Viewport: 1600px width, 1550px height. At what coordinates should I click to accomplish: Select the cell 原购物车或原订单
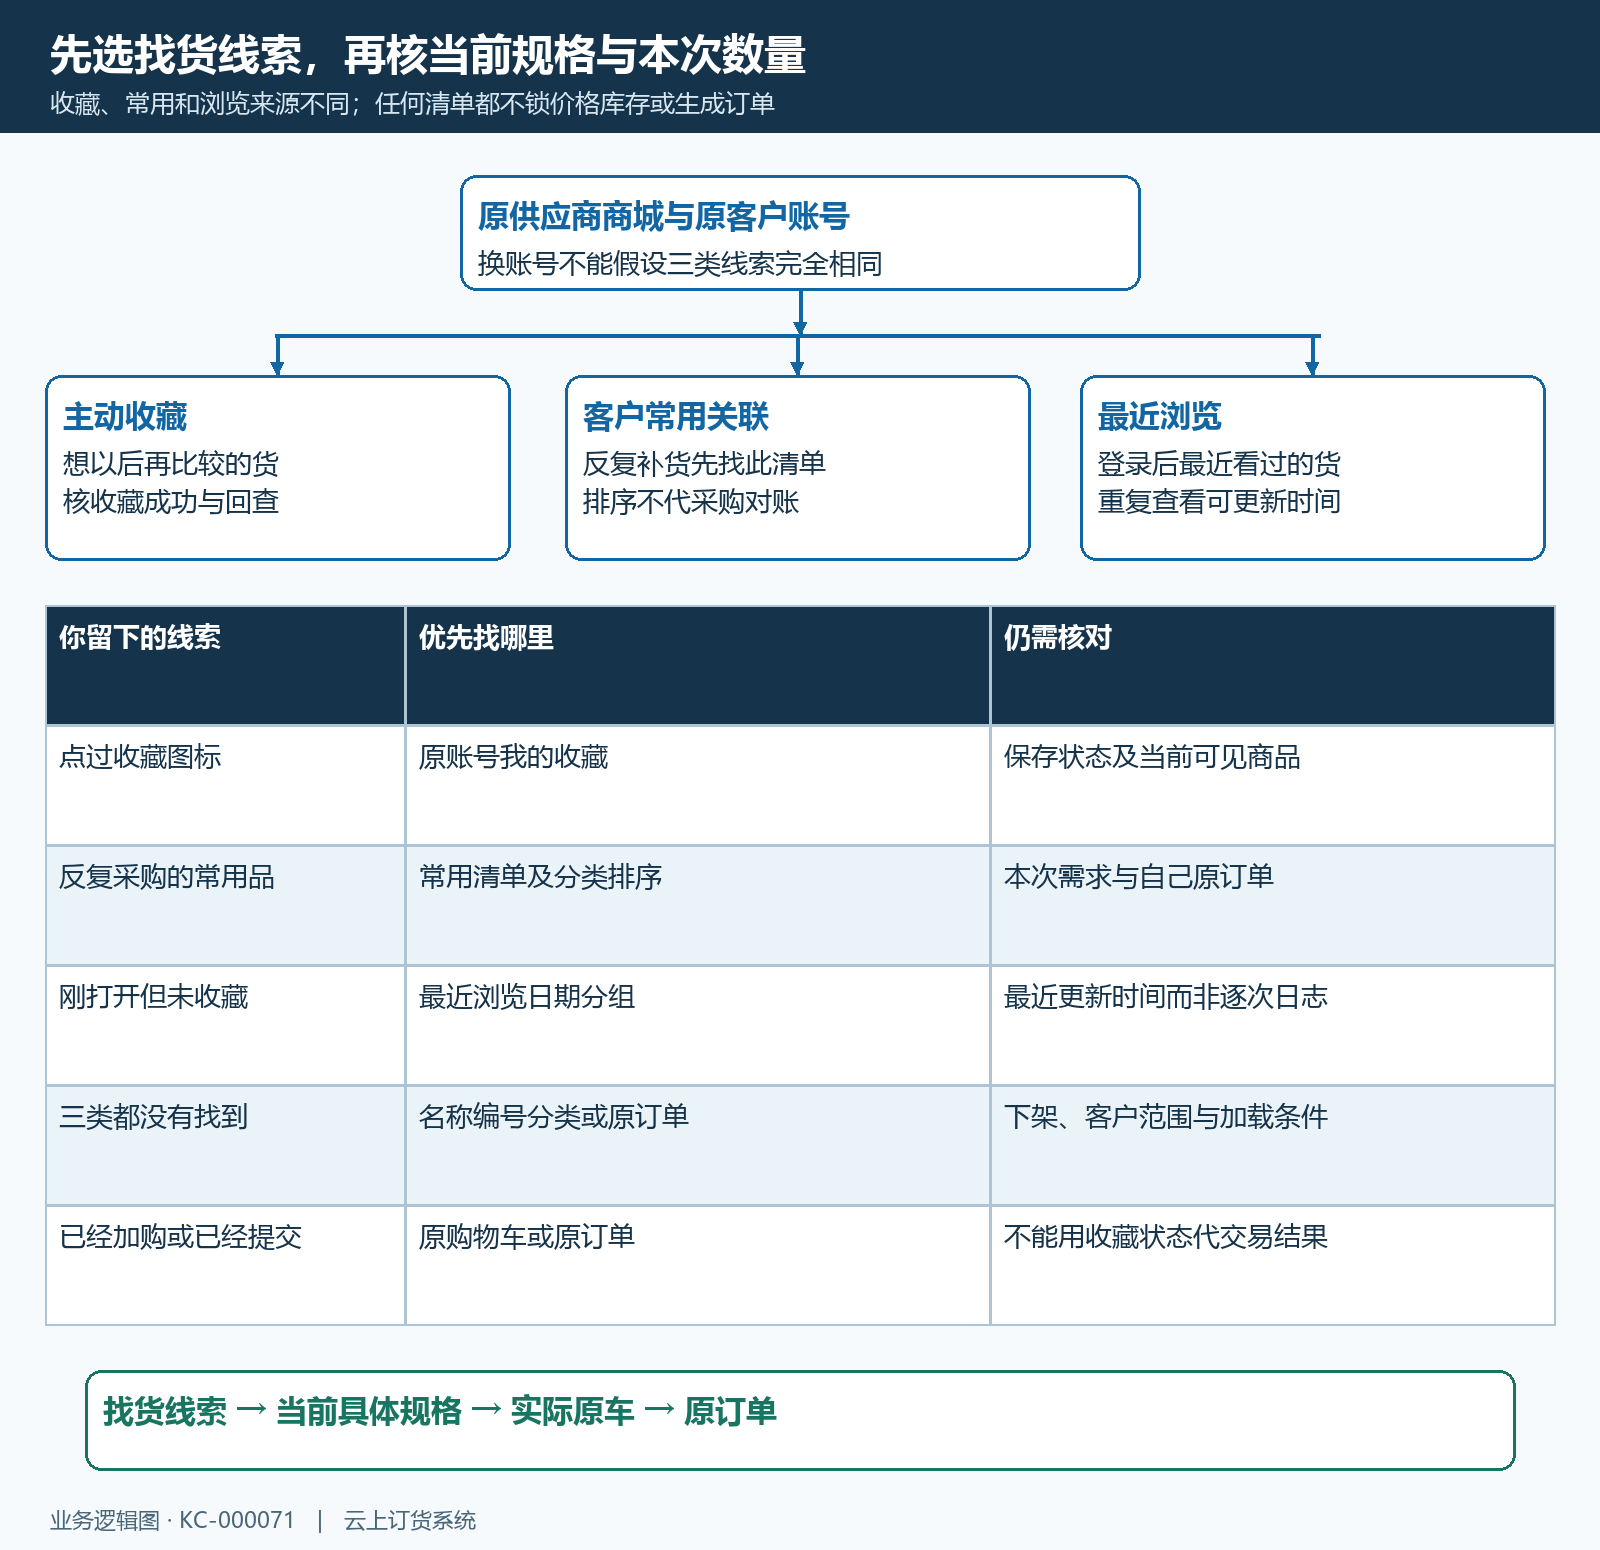(x=697, y=1265)
